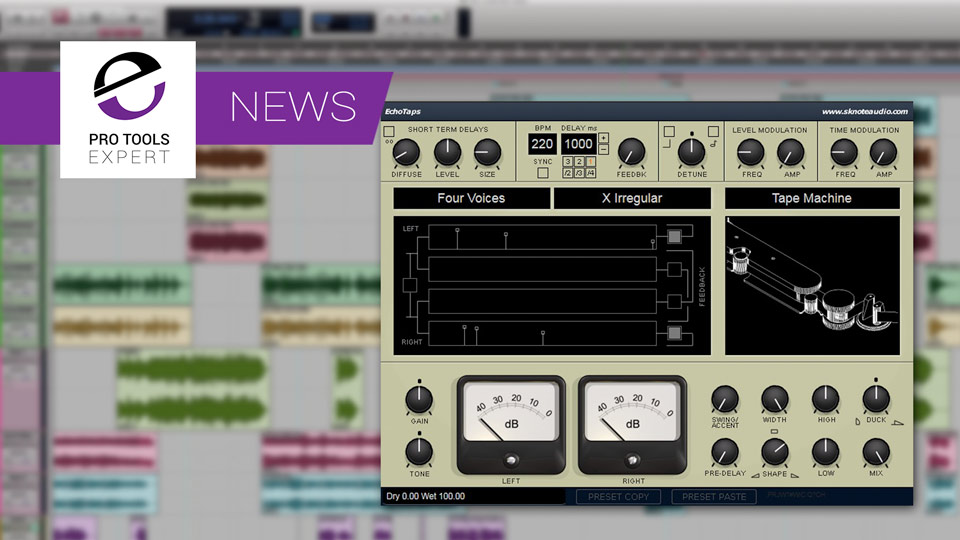The image size is (960, 540).
Task: Adjust Level Modulation AMP knob
Action: [x=791, y=153]
